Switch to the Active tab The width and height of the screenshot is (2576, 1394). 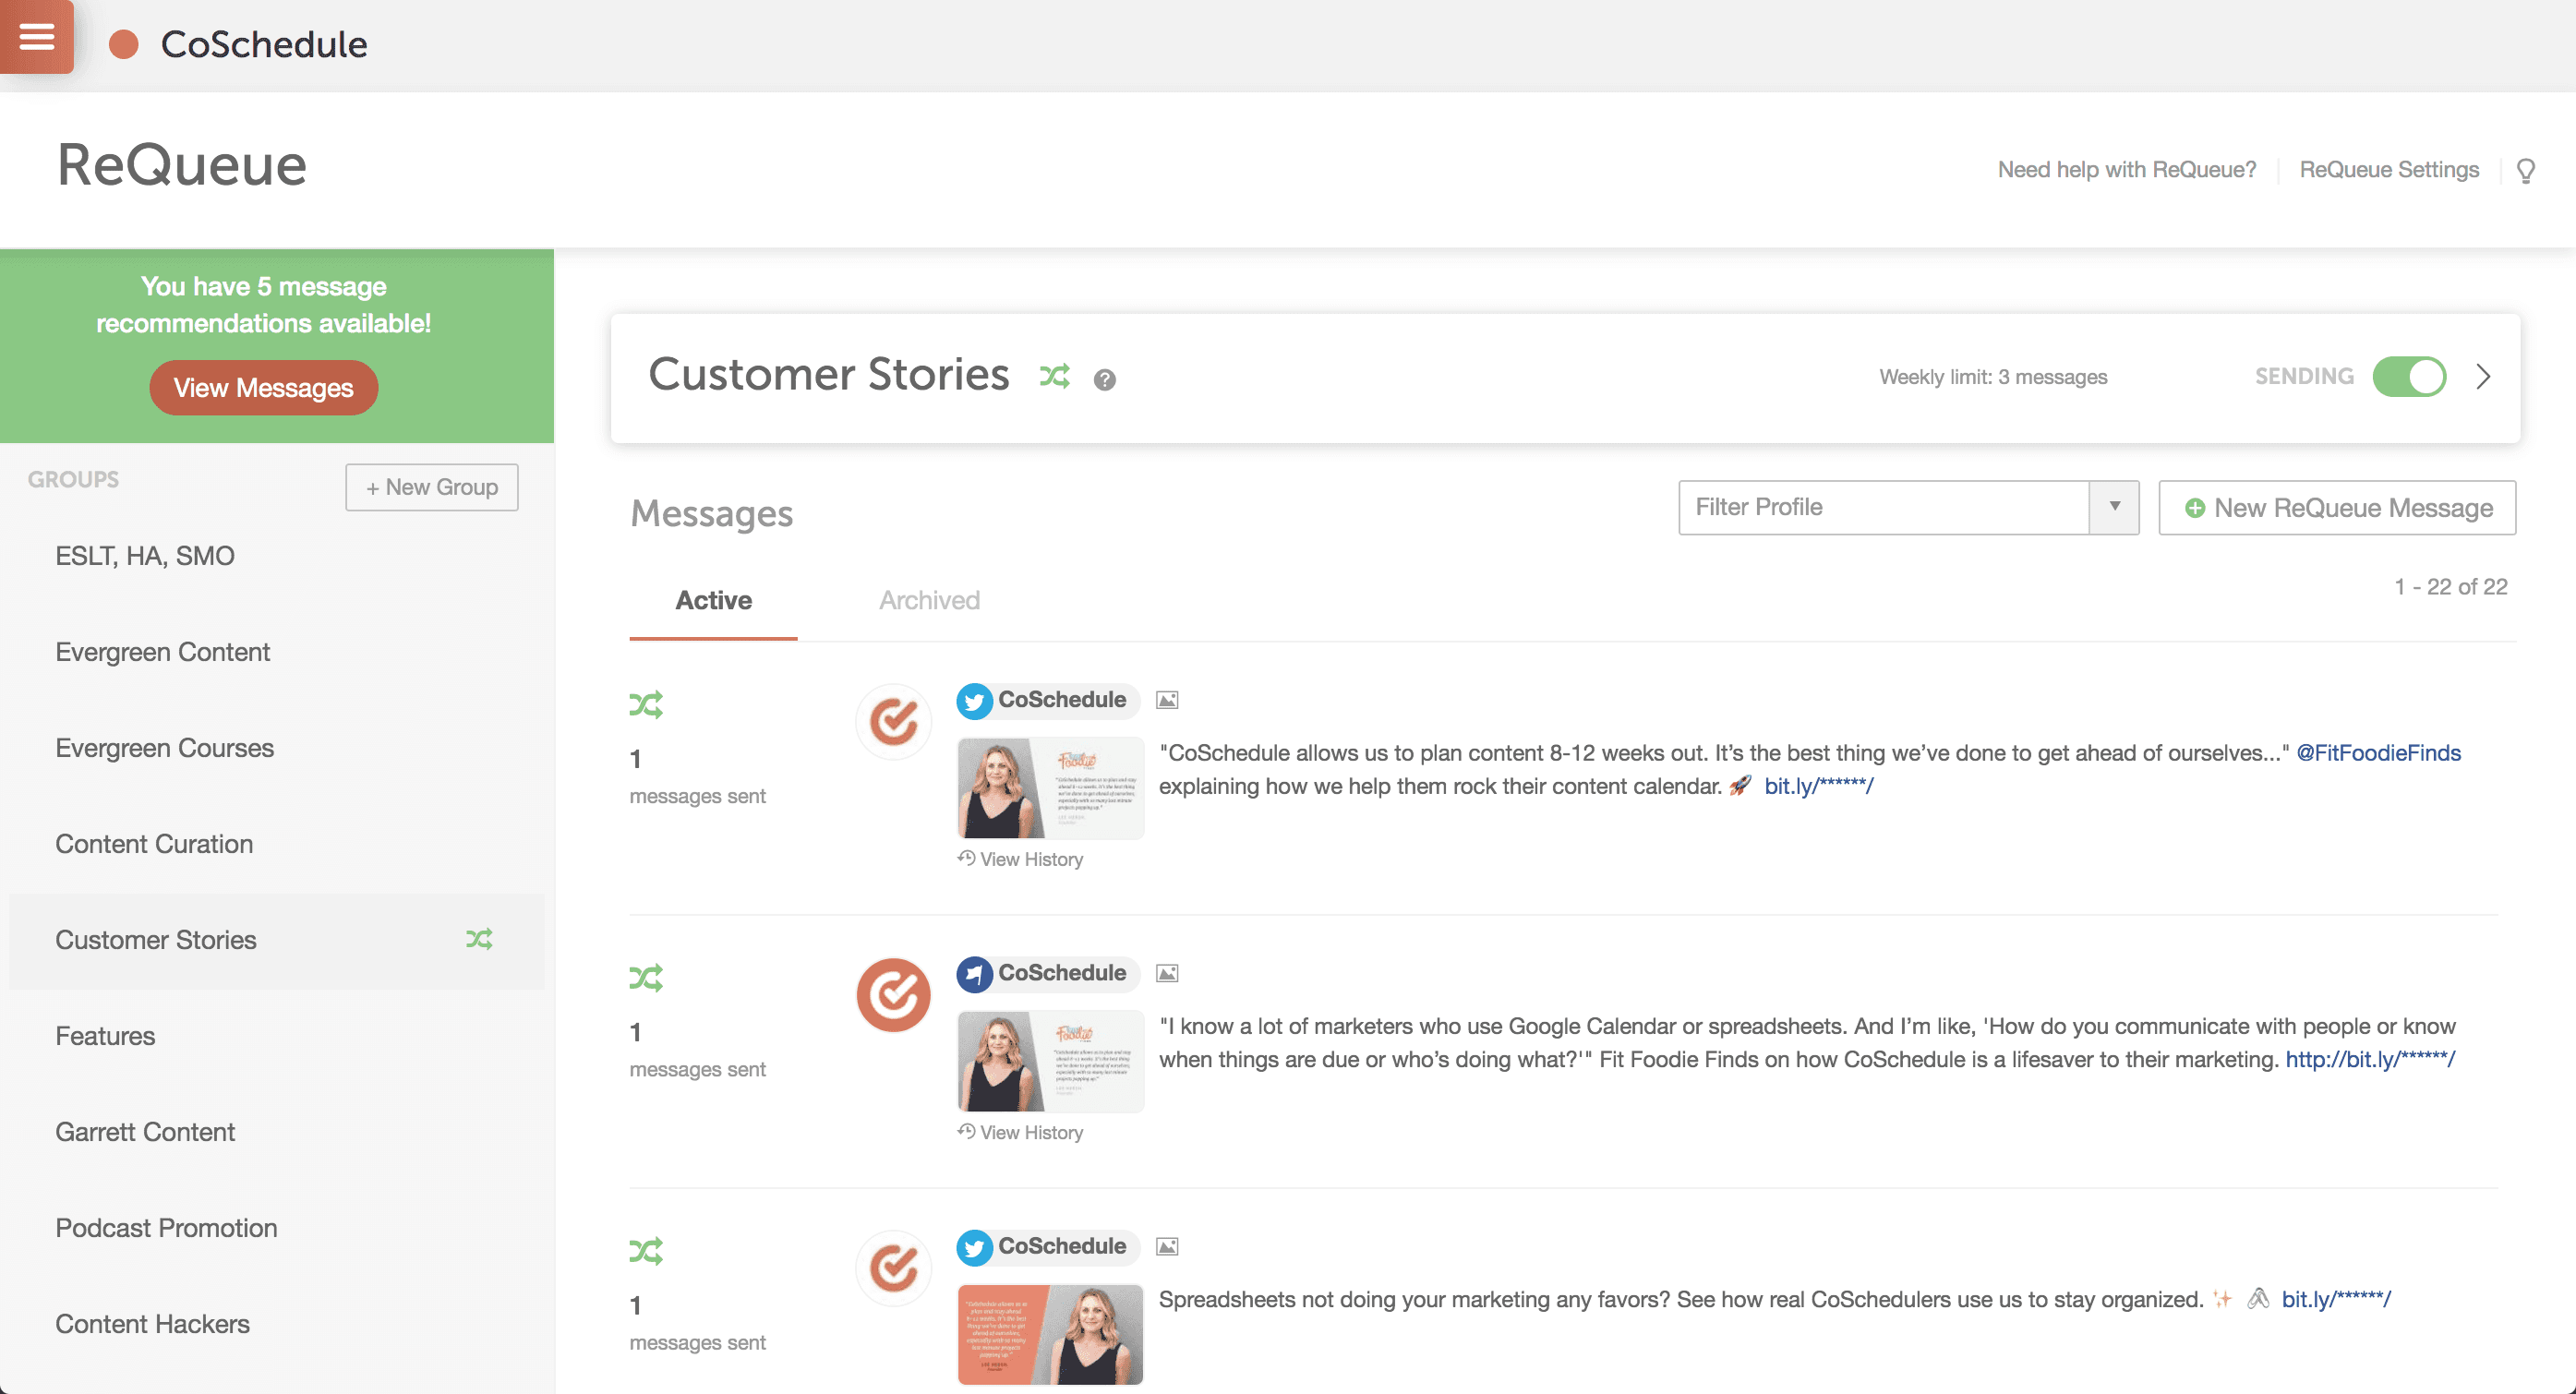713,600
